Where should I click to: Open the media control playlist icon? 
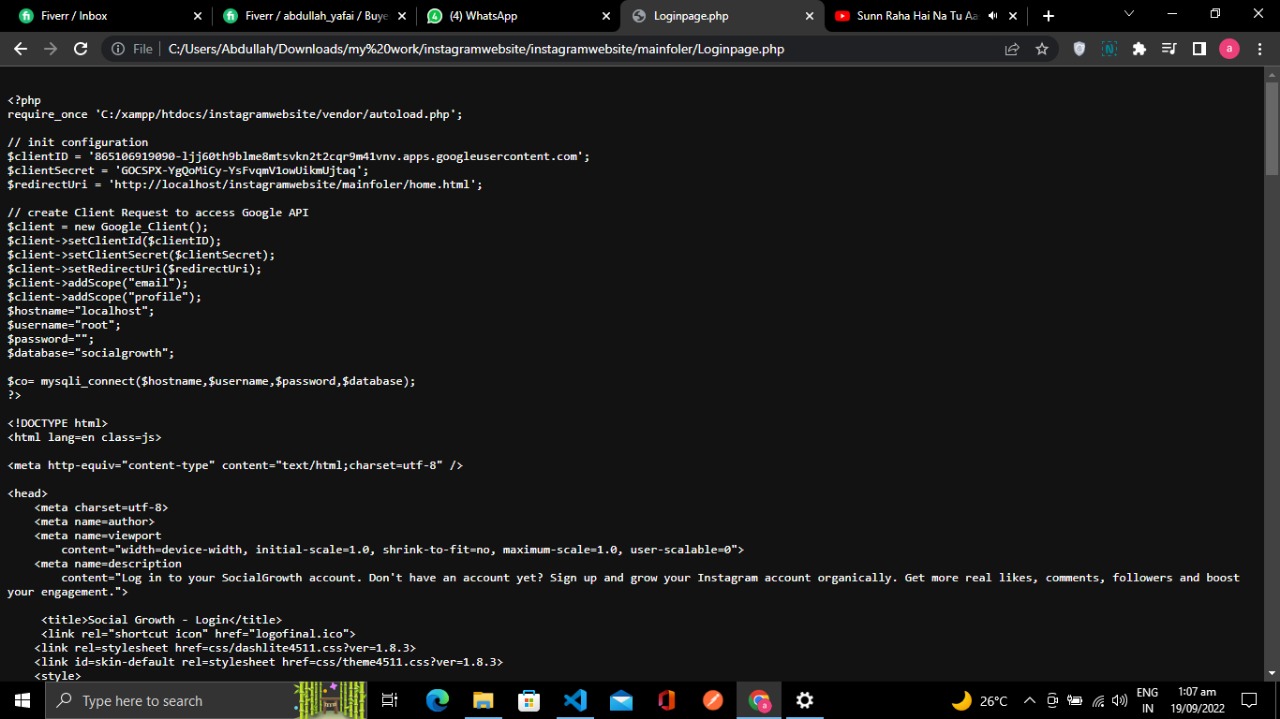tap(1169, 49)
